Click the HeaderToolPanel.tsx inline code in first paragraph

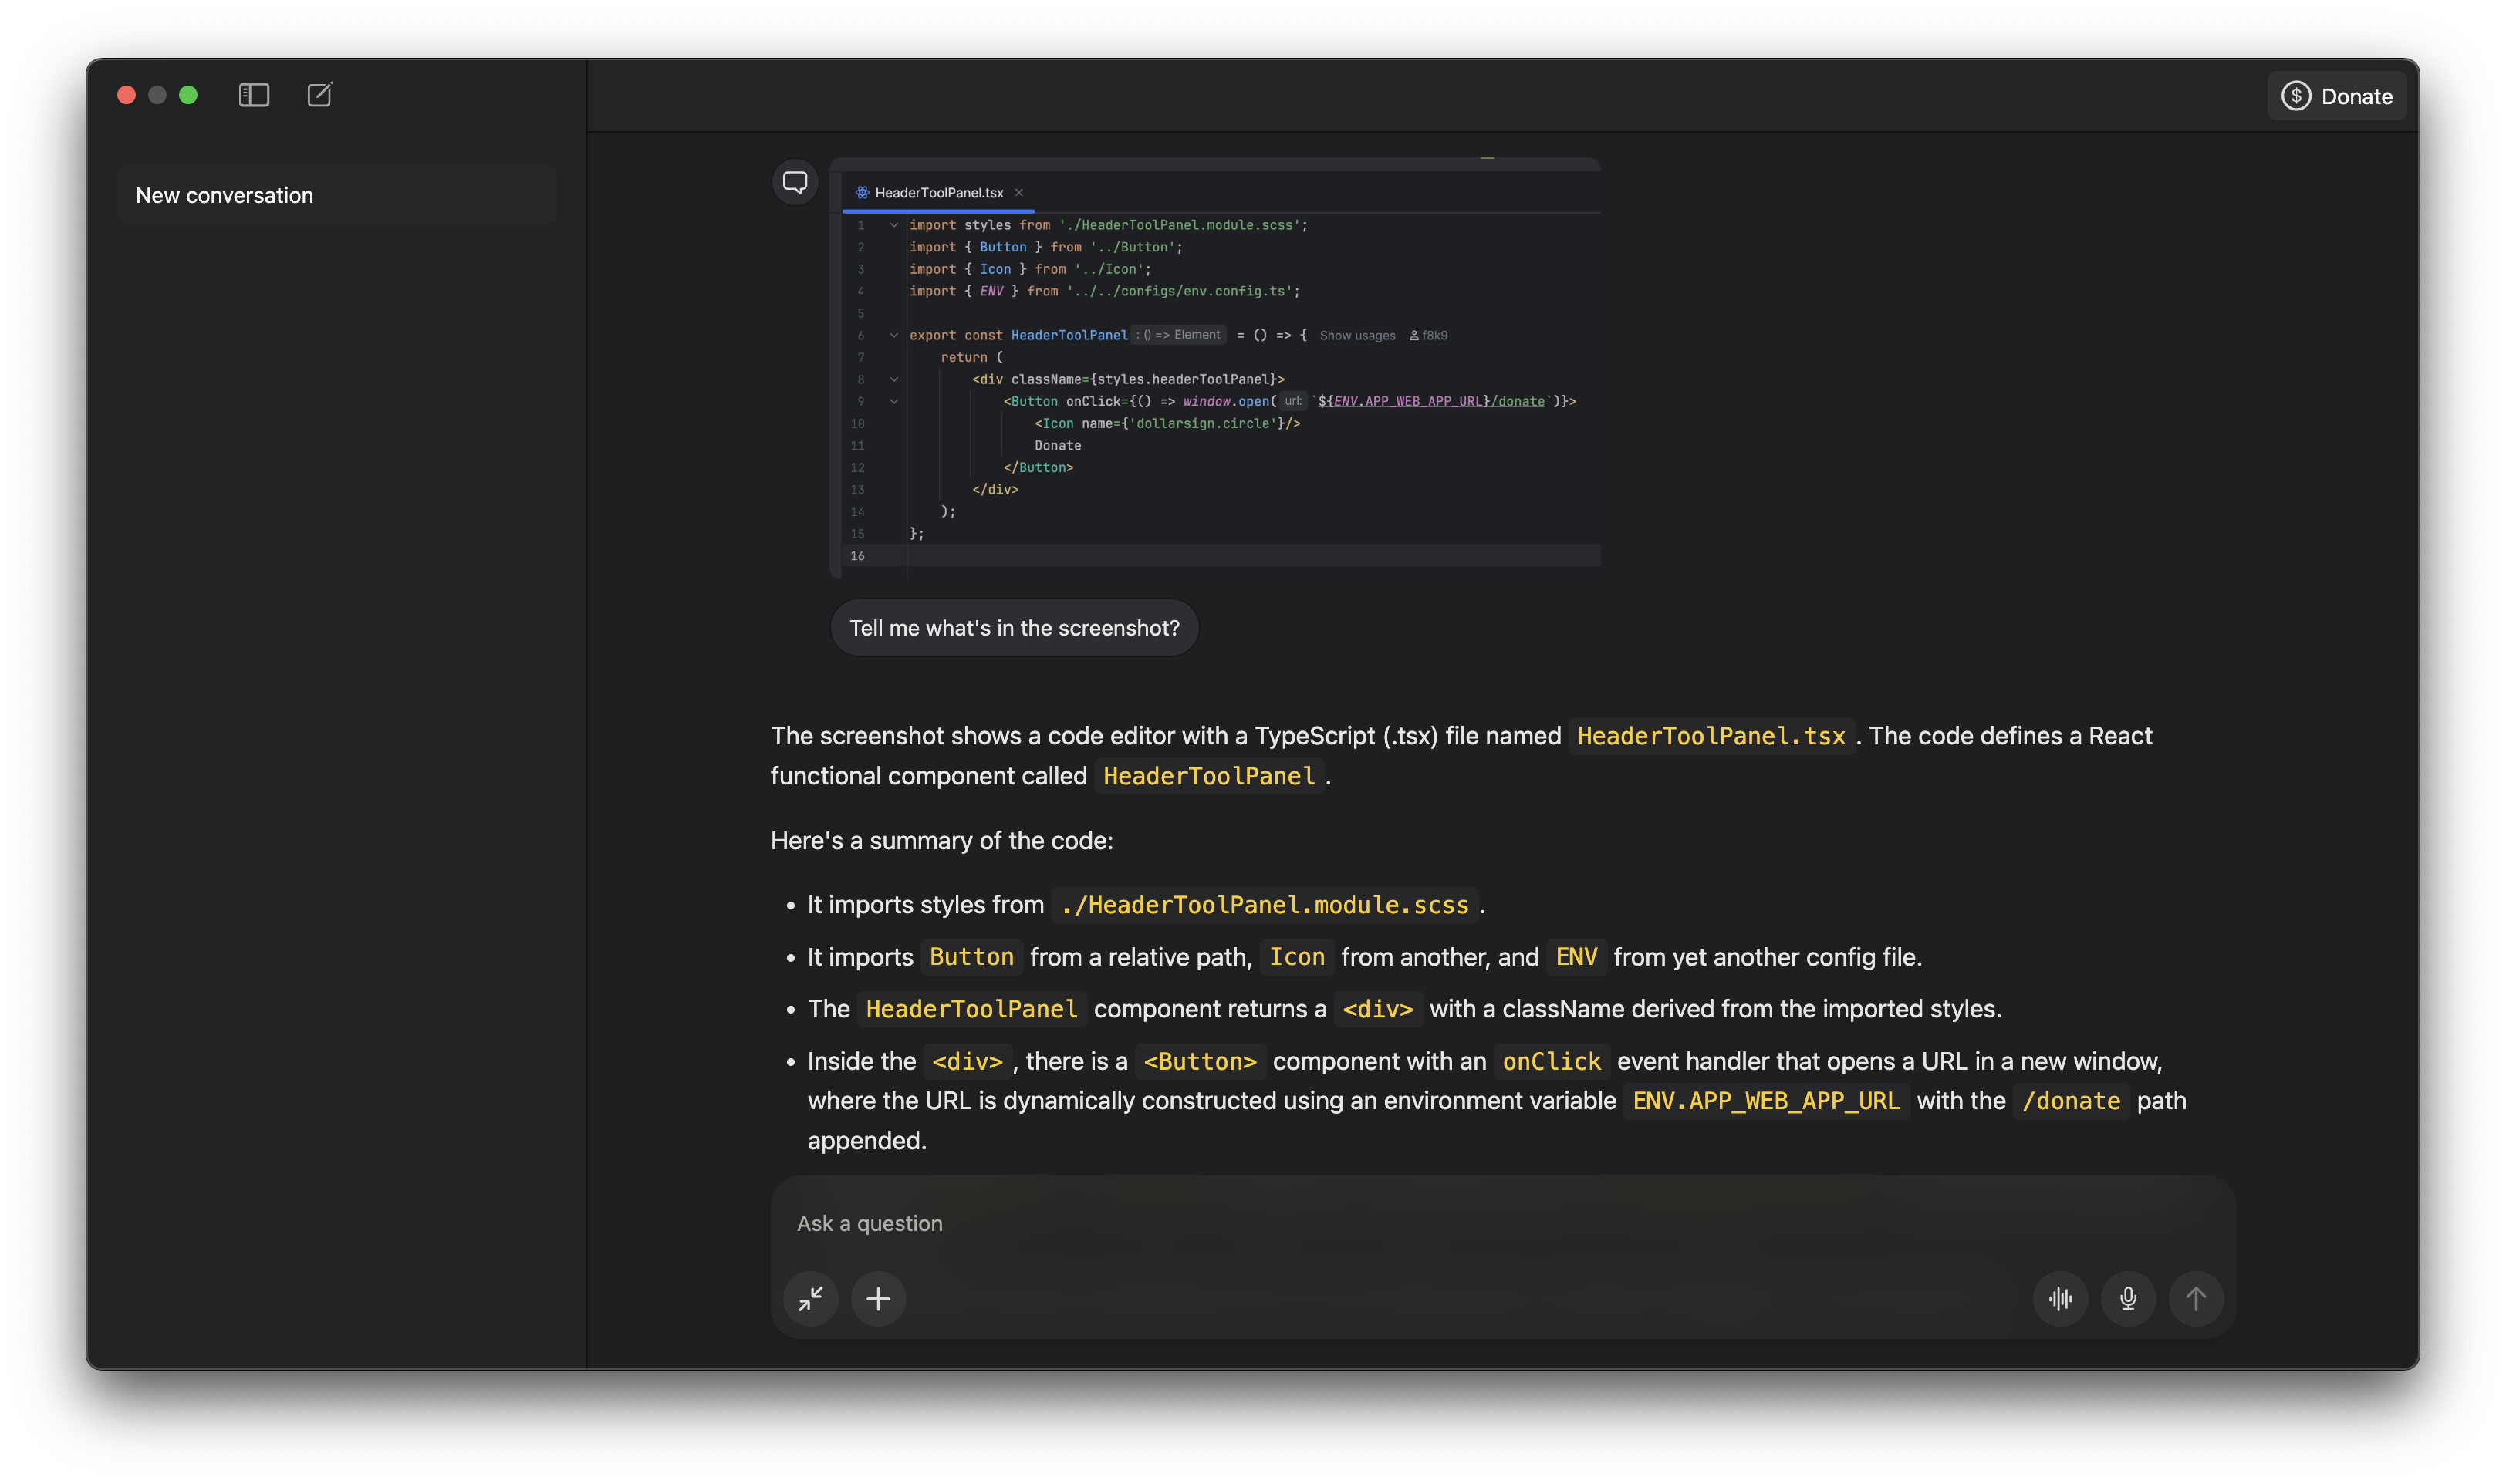coord(1711,736)
